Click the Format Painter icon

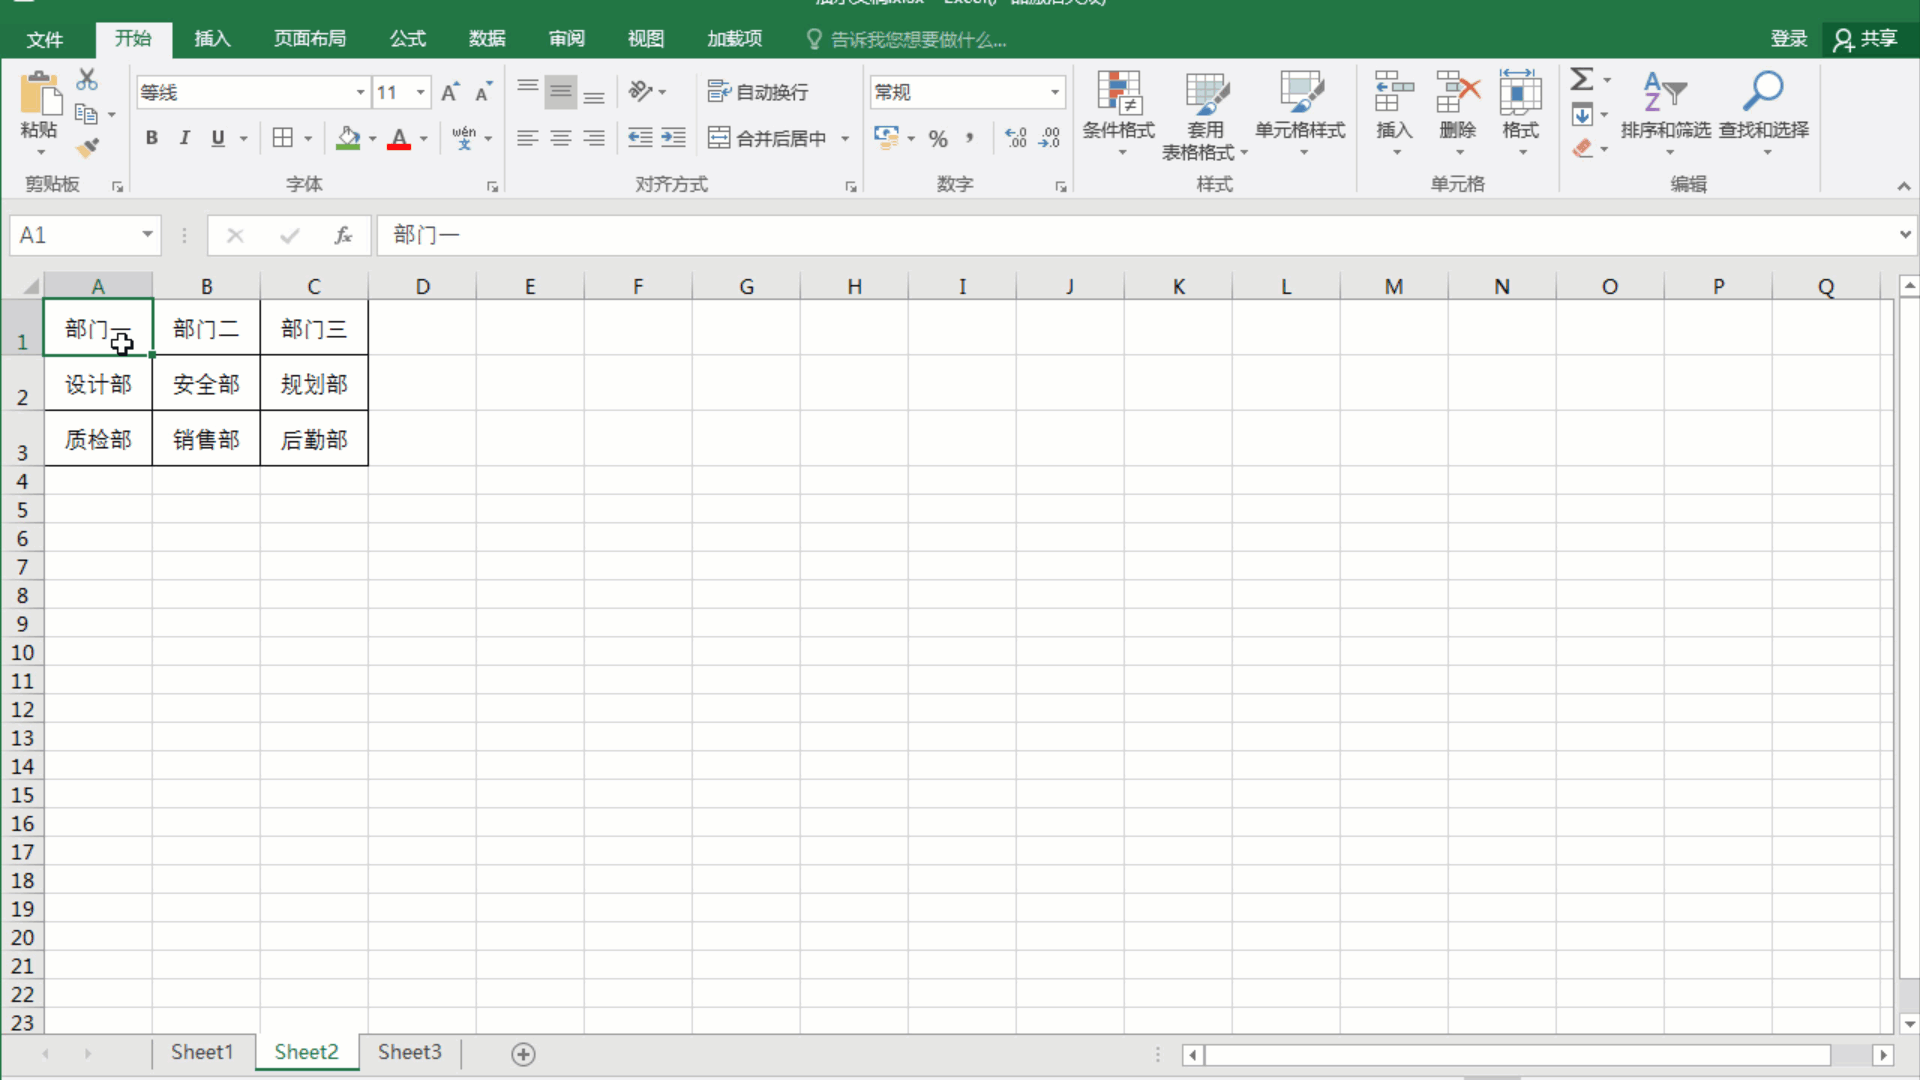(x=88, y=146)
